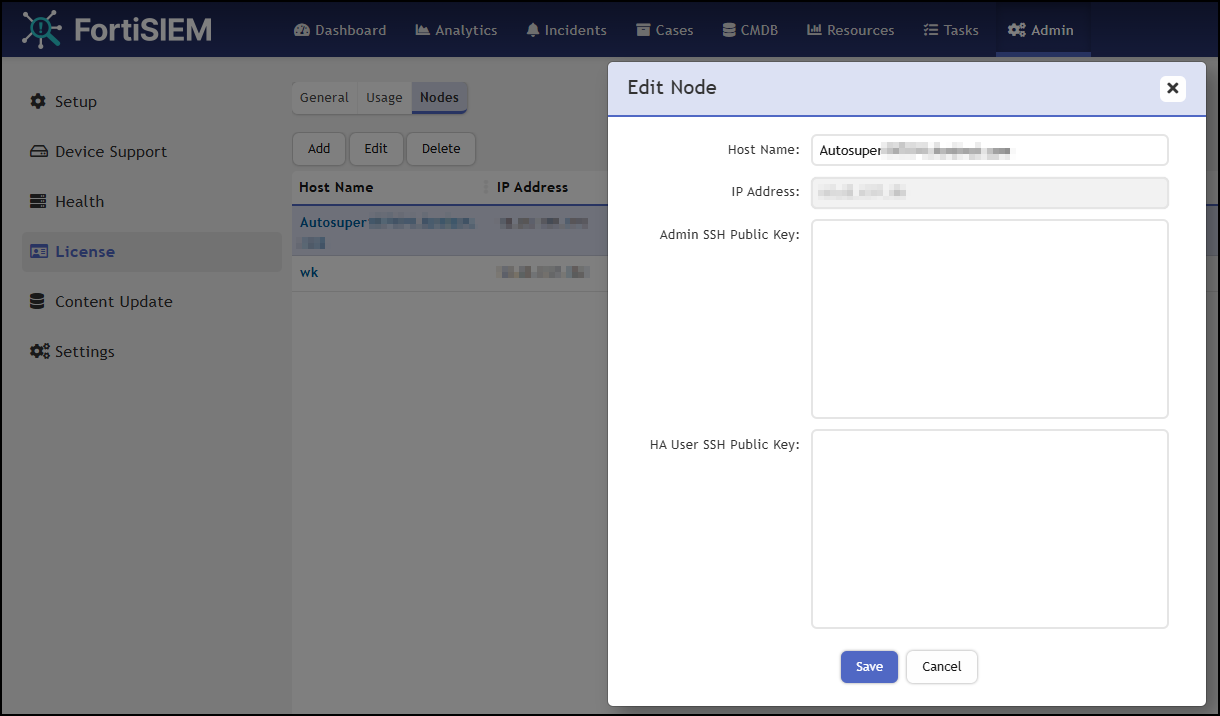Open the Admin gears menu
1220x716 pixels.
point(1041,30)
